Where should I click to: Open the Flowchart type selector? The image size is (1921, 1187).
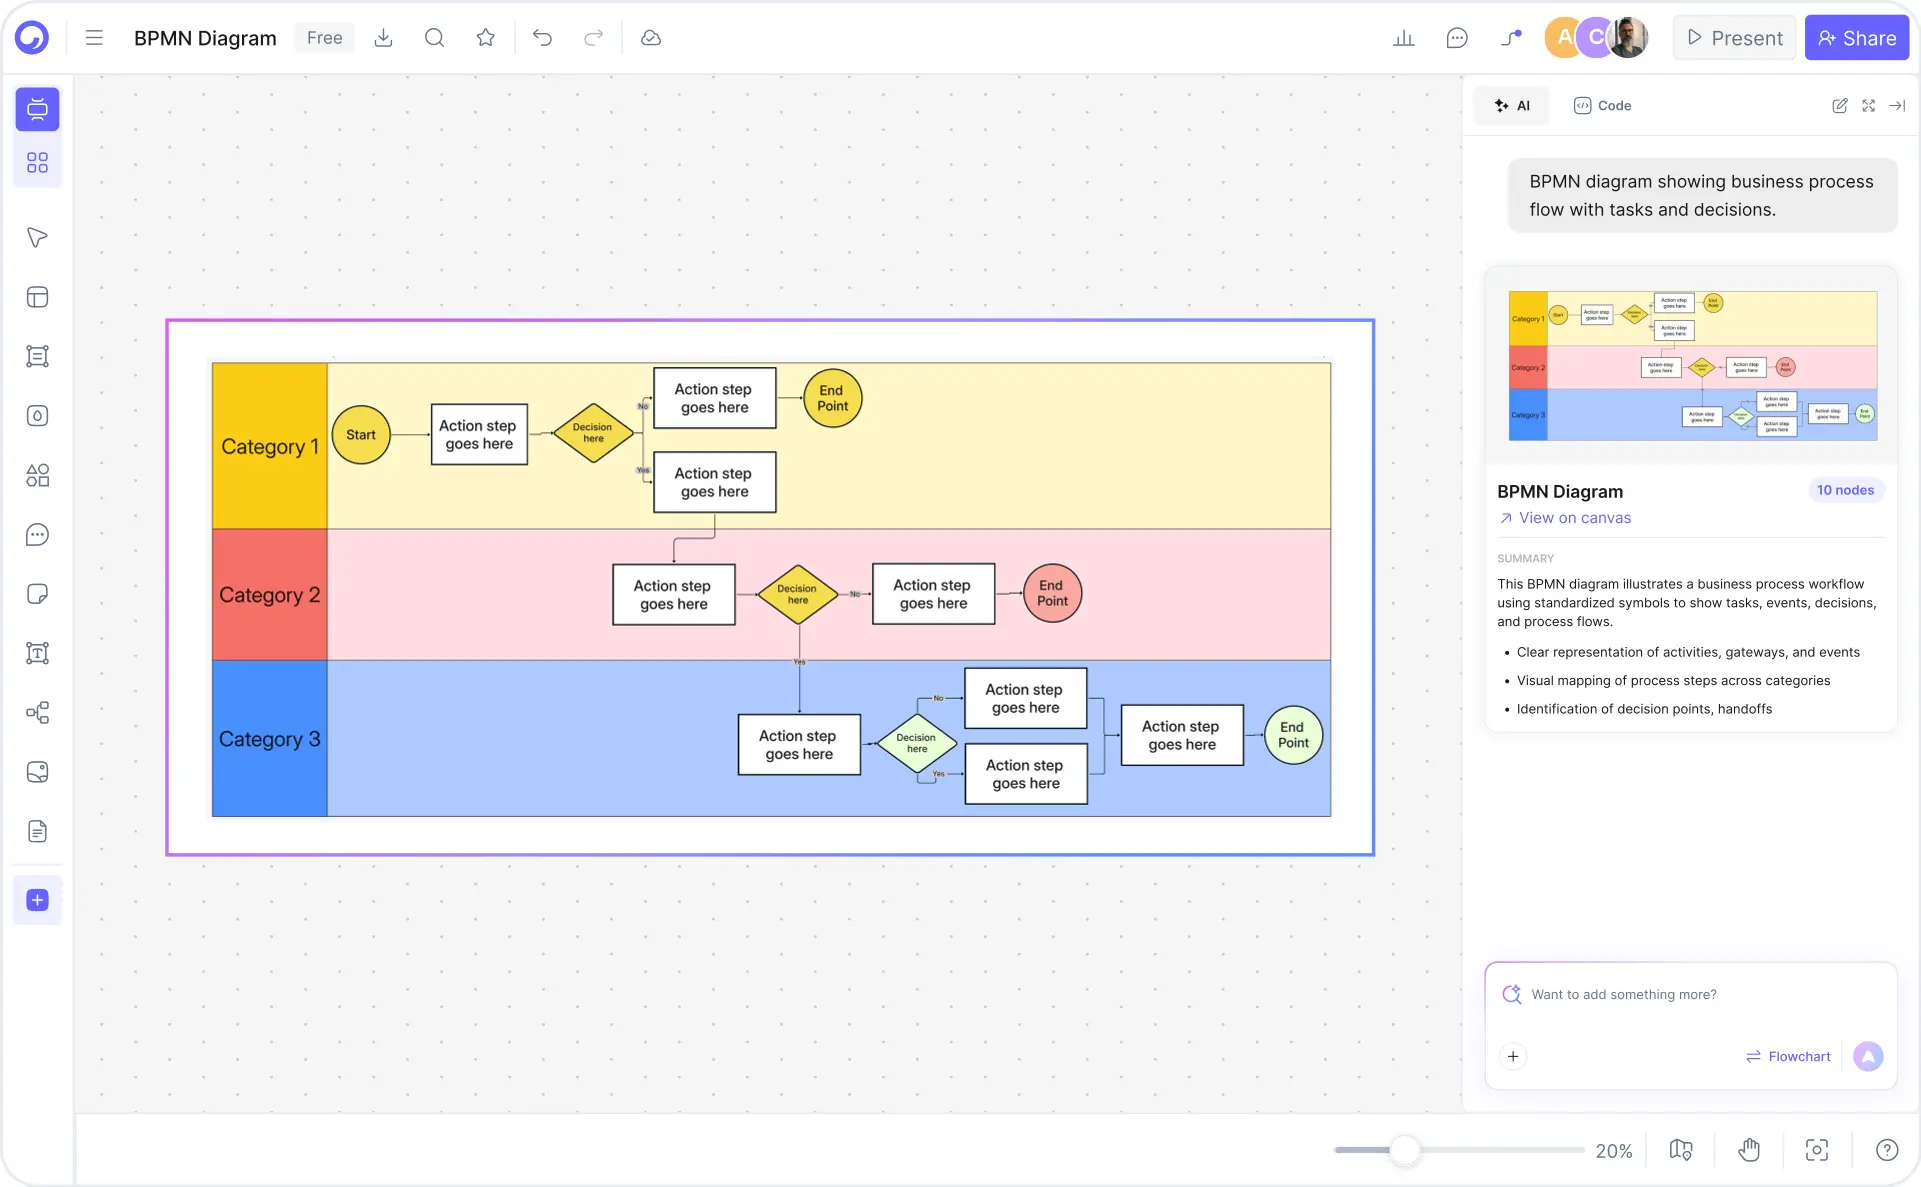point(1788,1056)
